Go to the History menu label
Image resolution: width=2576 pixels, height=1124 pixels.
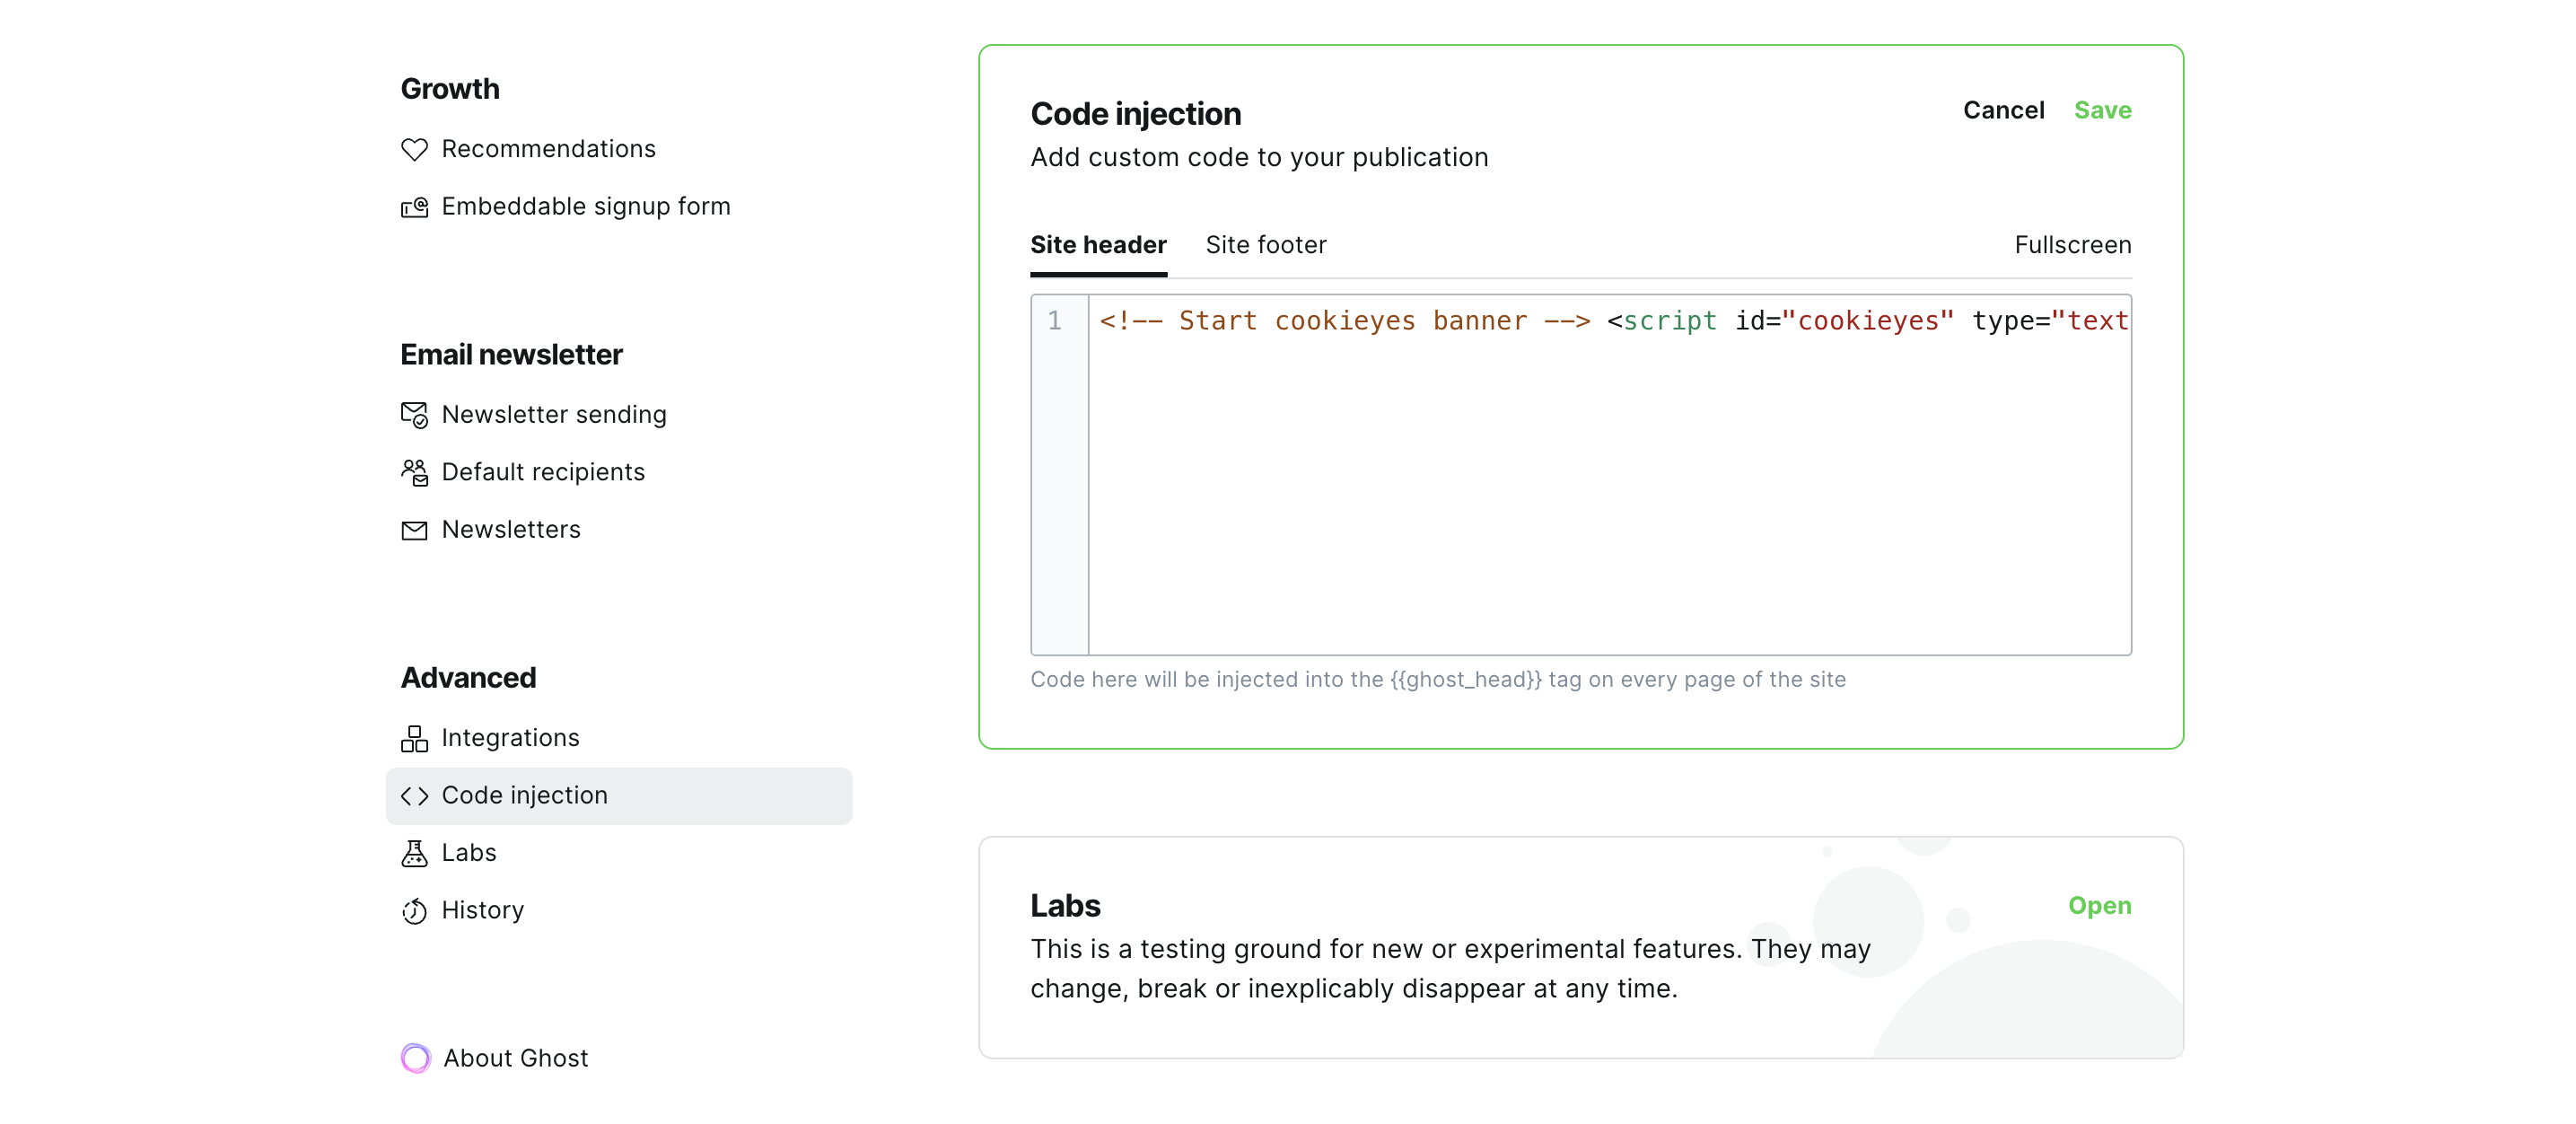click(483, 910)
